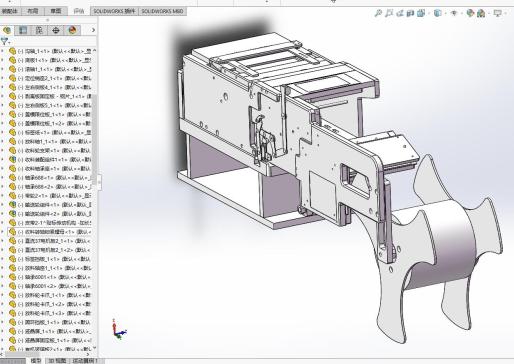Image resolution: width=514 pixels, height=364 pixels.
Task: Click the Apply Scene icon
Action: (x=481, y=13)
